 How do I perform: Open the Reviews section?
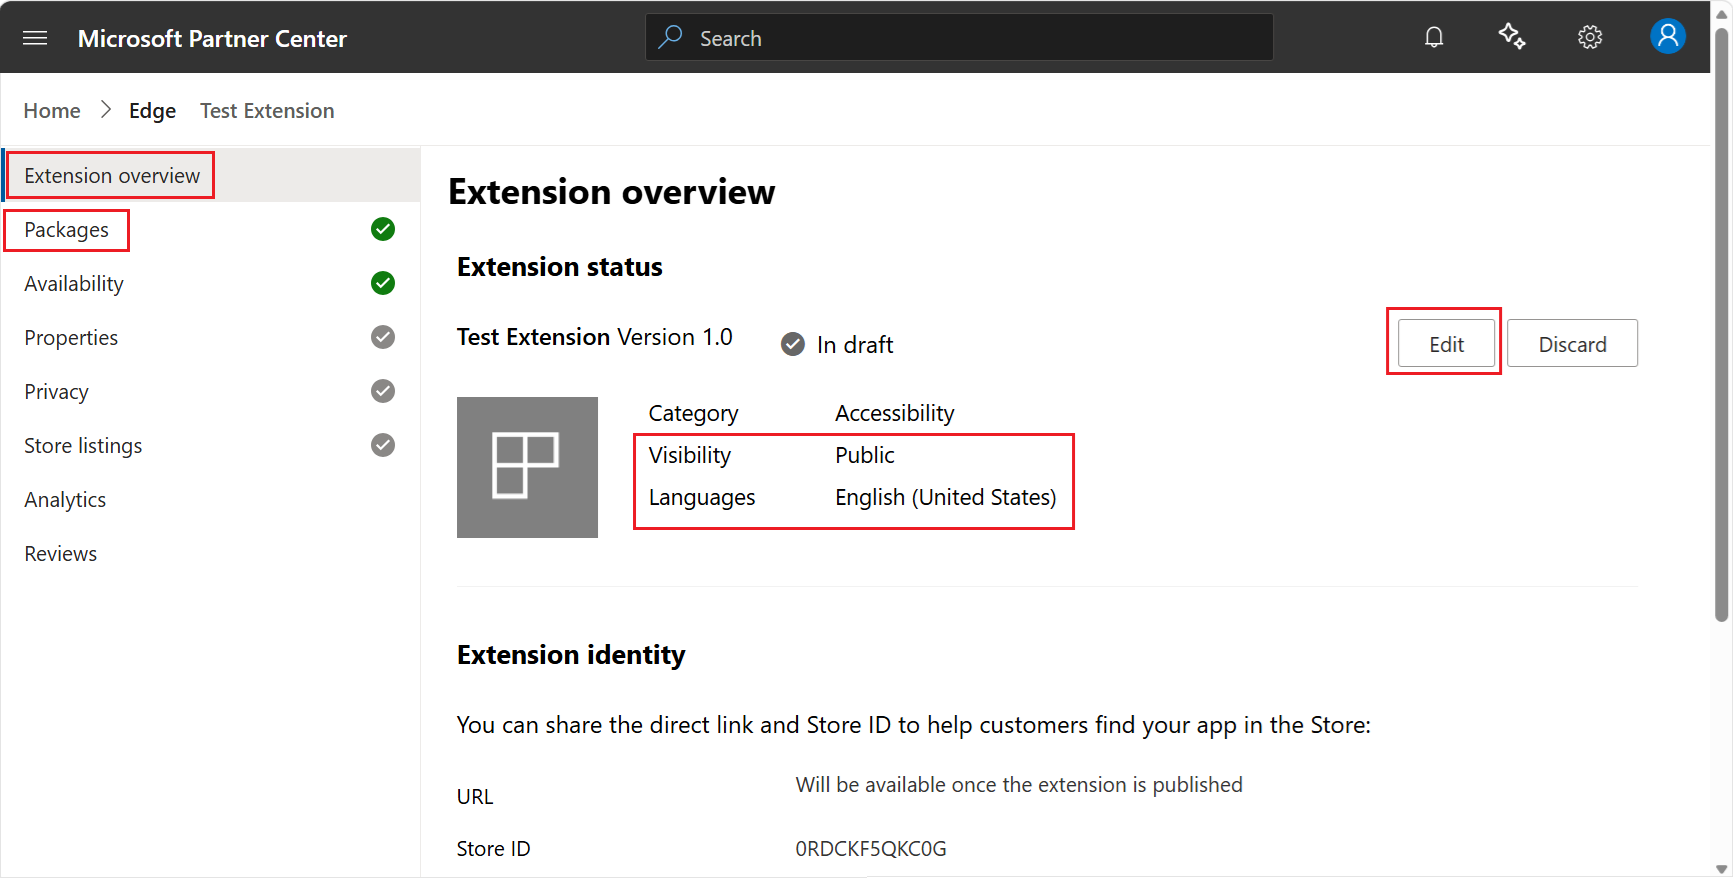[211, 553]
